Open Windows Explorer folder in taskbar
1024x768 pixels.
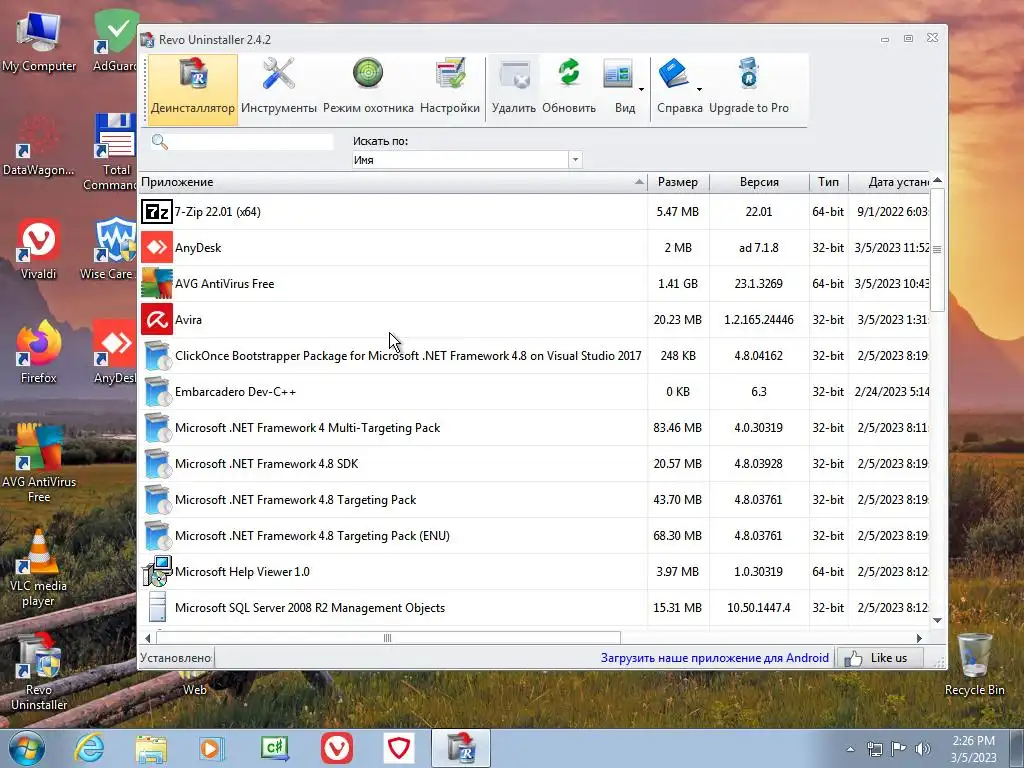[x=151, y=748]
